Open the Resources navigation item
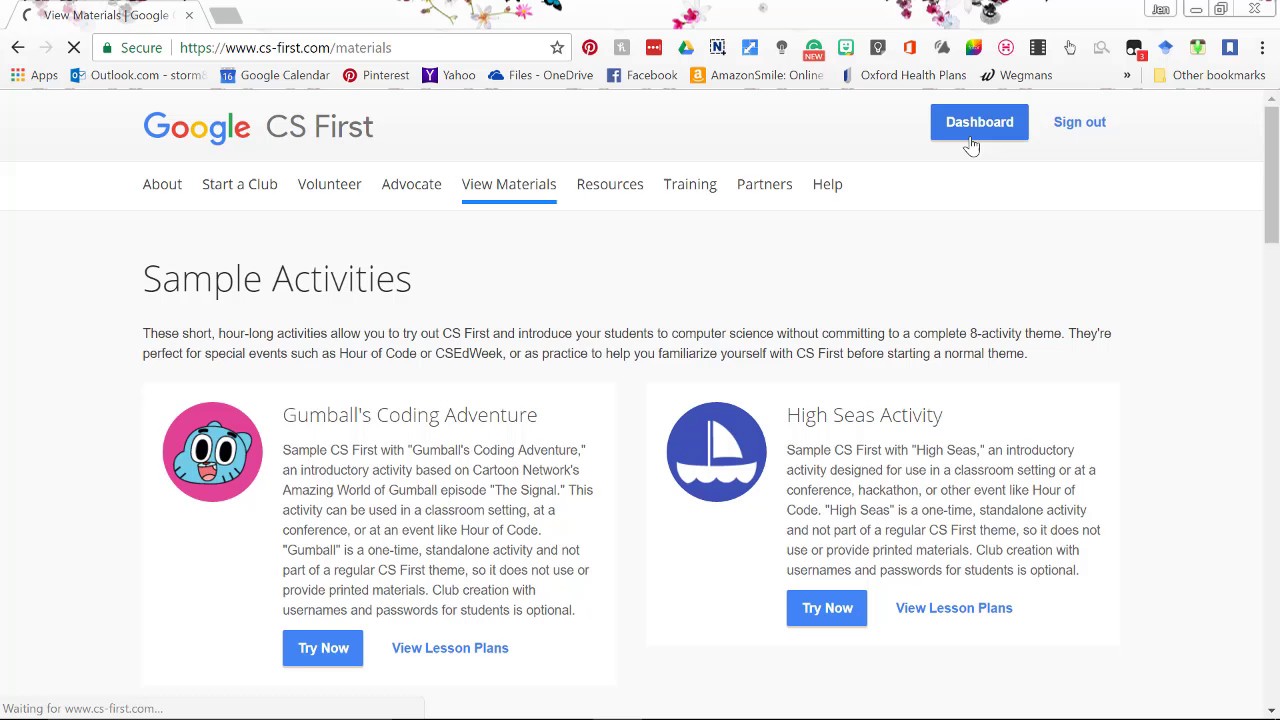The width and height of the screenshot is (1280, 720). tap(610, 184)
